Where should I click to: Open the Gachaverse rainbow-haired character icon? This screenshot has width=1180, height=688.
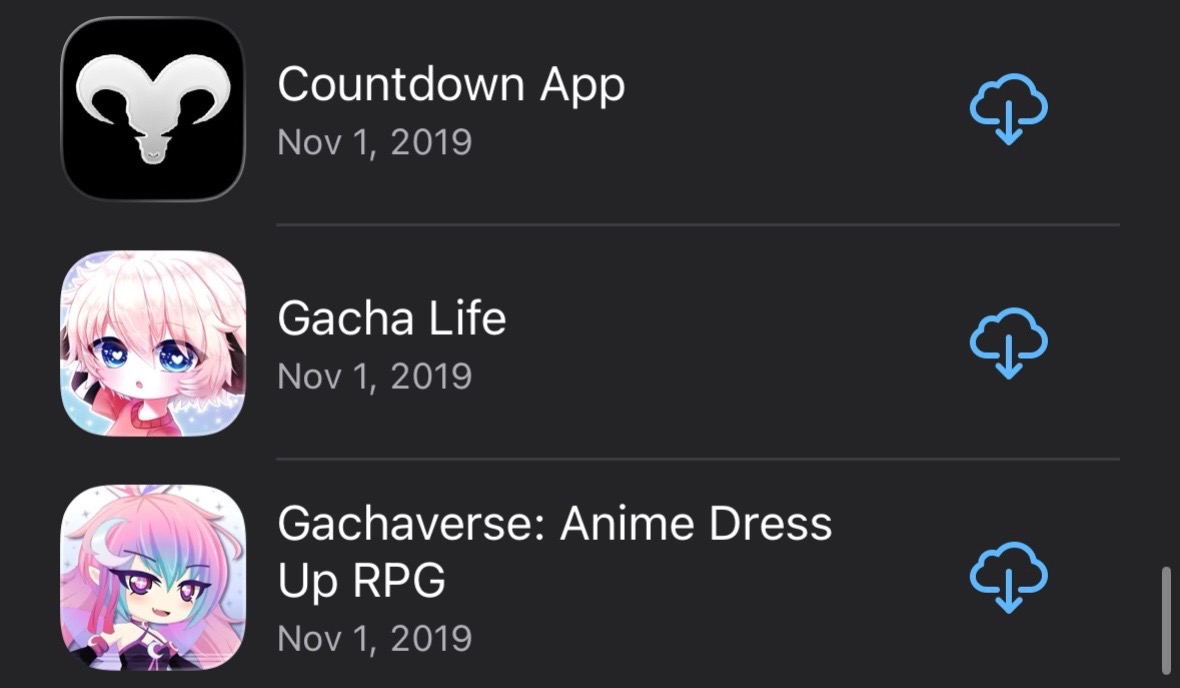click(x=153, y=577)
